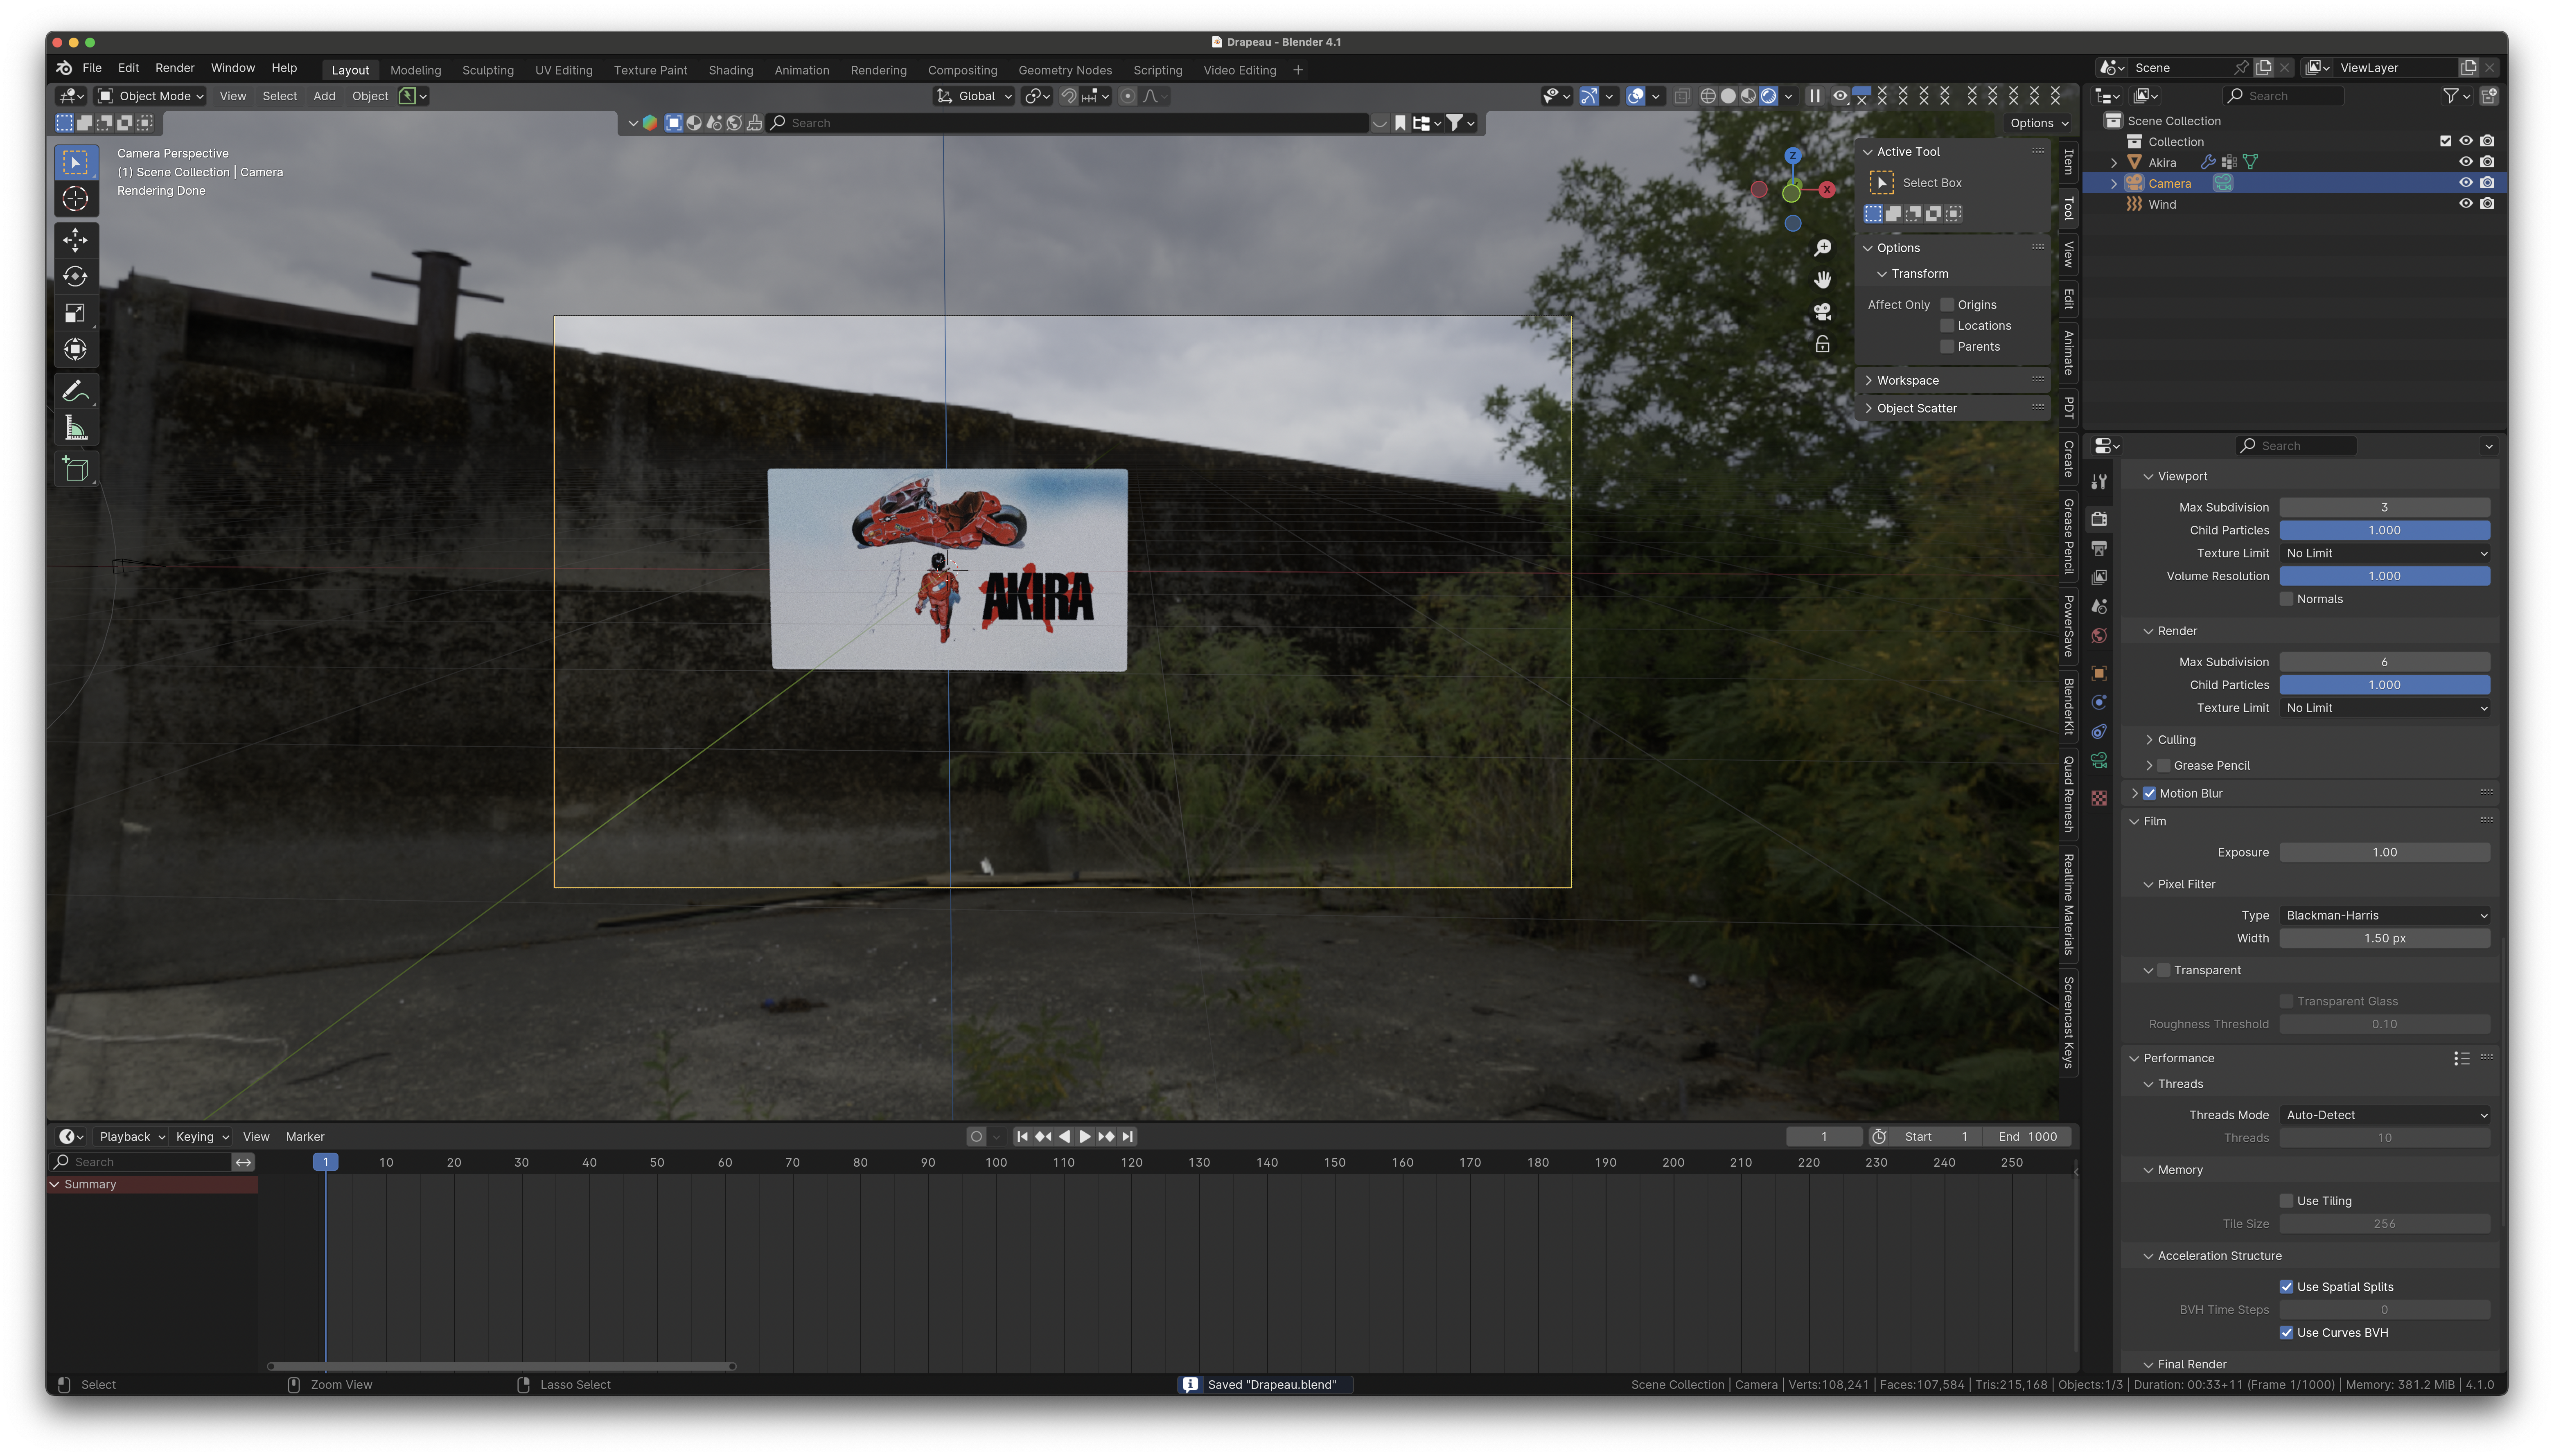This screenshot has width=2554, height=1456.
Task: Enable Affect Only Origins checkbox
Action: (x=1947, y=305)
